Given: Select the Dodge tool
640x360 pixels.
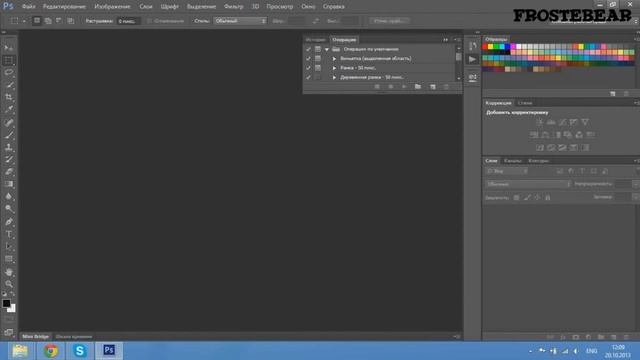Looking at the screenshot, I should pos(9,209).
